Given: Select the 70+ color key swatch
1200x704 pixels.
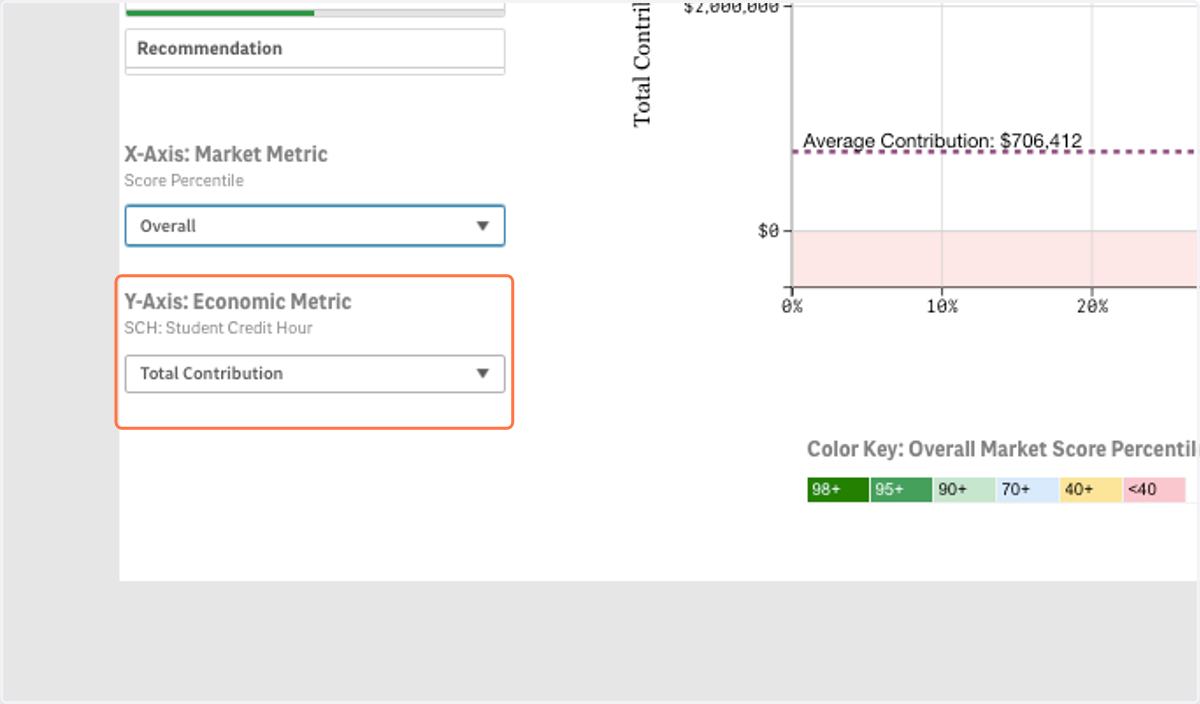Looking at the screenshot, I should pyautogui.click(x=1027, y=490).
